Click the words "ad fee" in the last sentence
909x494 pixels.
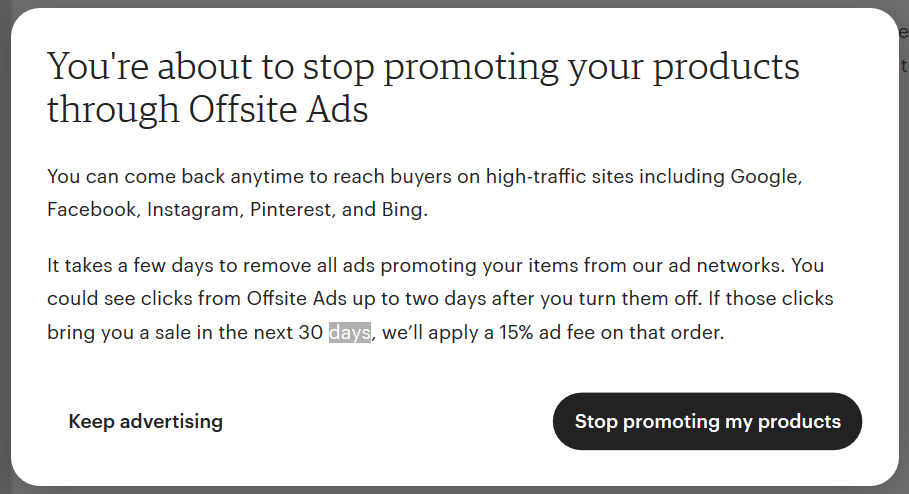pyautogui.click(x=567, y=333)
